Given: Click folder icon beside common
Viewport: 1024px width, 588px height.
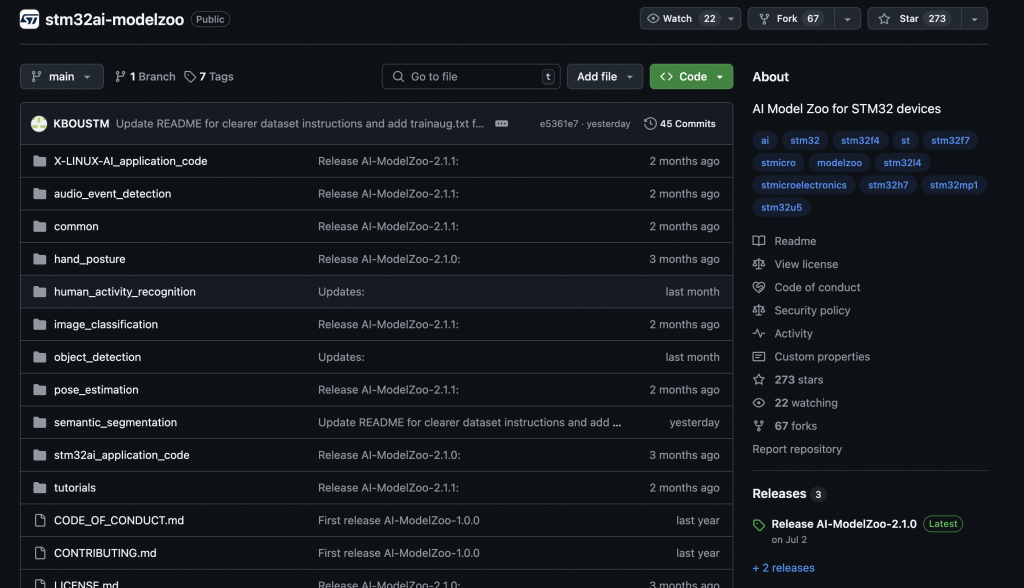Looking at the screenshot, I should [x=40, y=226].
